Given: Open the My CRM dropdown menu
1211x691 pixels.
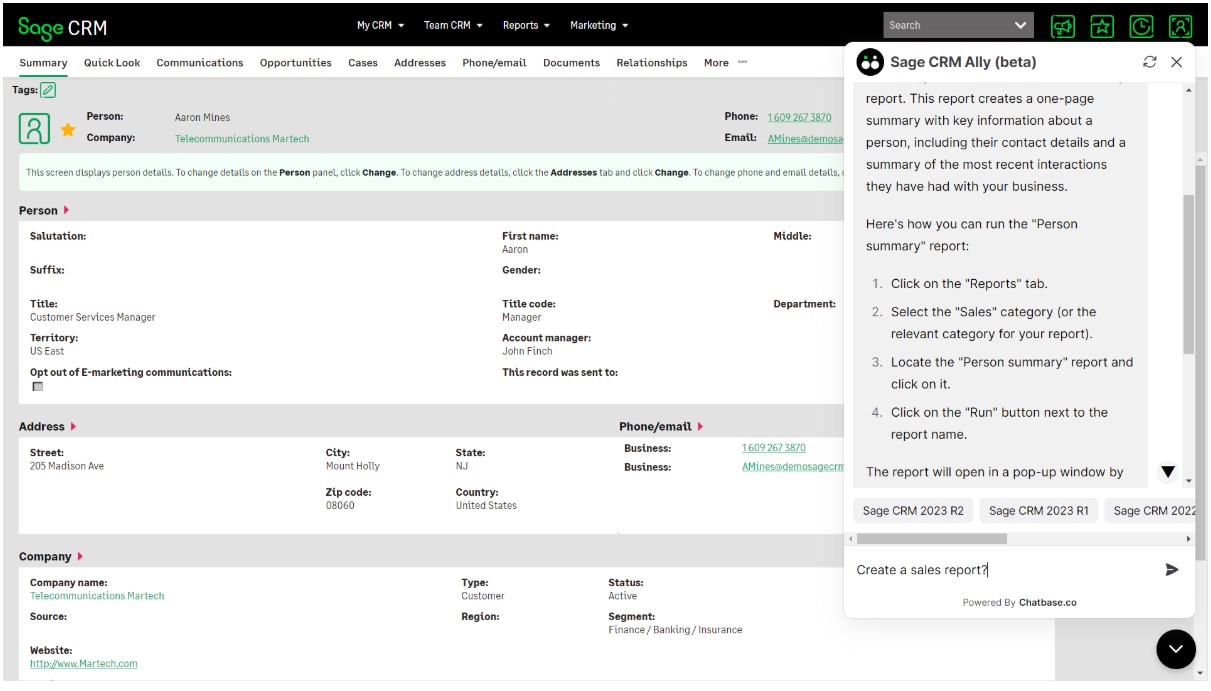Looking at the screenshot, I should click(x=380, y=25).
